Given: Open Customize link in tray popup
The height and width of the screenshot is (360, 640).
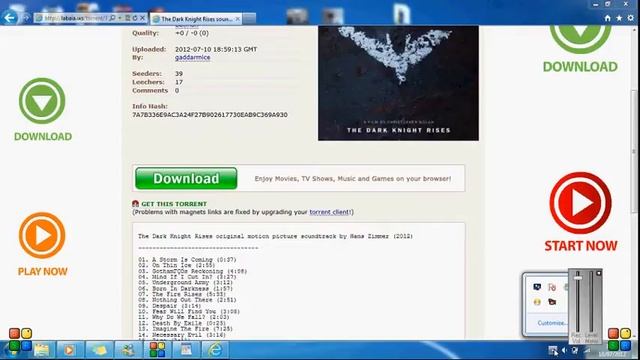Looking at the screenshot, I should click(551, 323).
